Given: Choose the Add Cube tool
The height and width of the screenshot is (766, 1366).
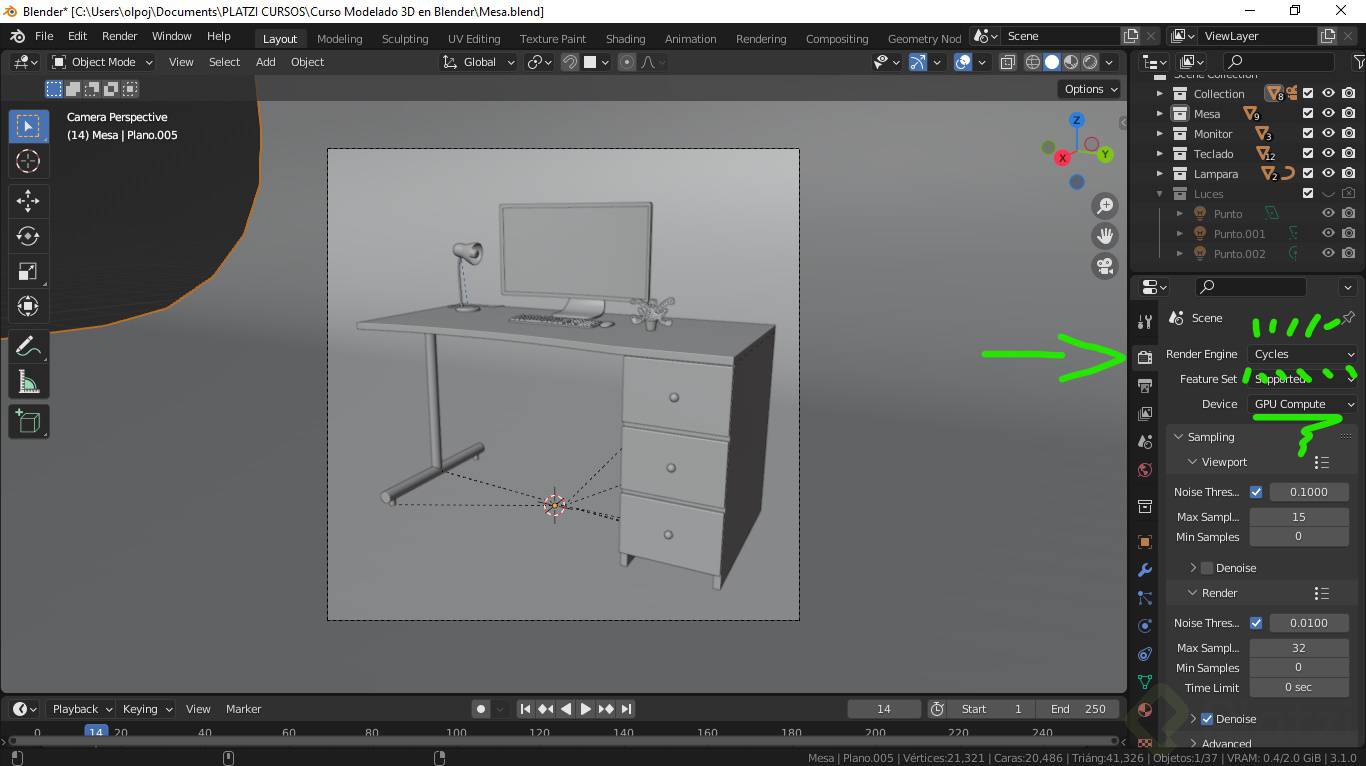Looking at the screenshot, I should tap(28, 421).
